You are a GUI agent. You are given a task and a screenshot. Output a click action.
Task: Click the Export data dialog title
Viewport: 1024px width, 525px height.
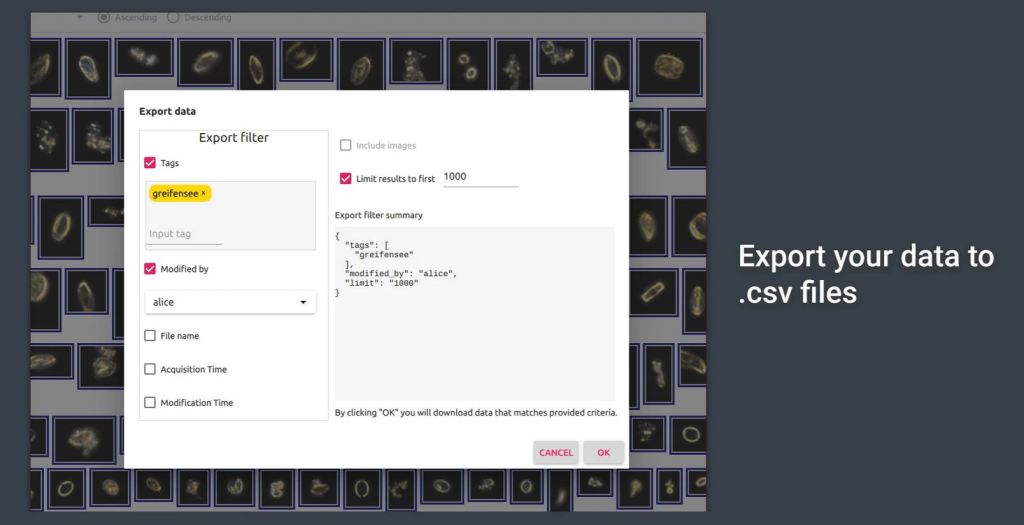(x=167, y=112)
